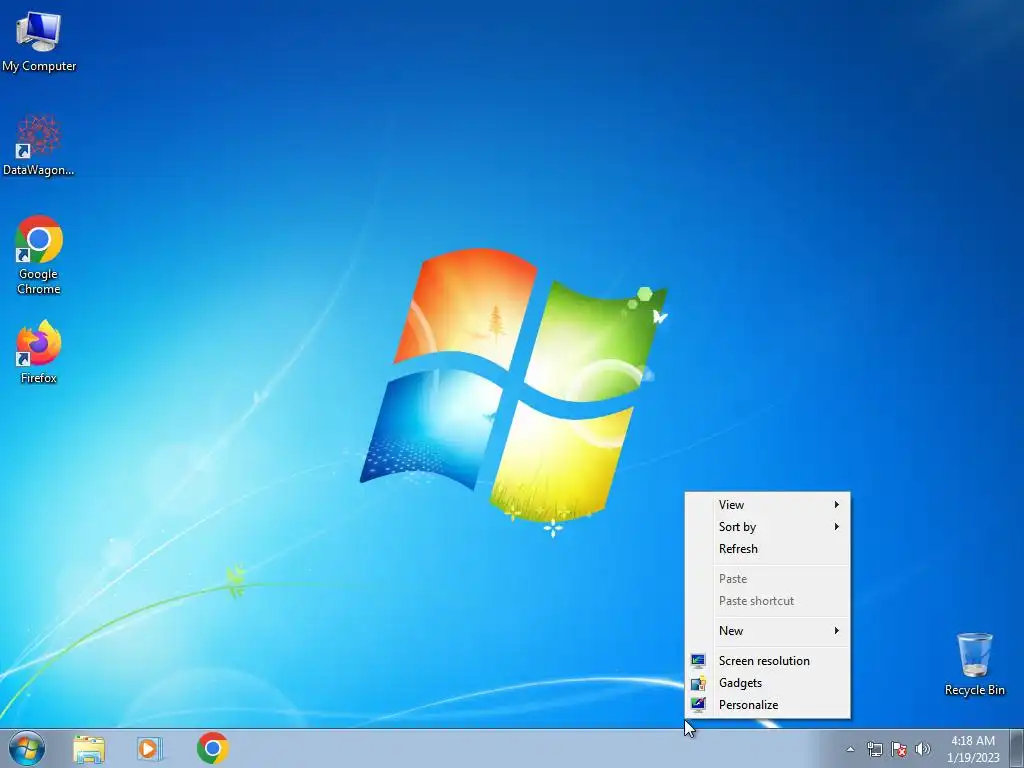Launch Windows Media Player from taskbar
Screen dimensions: 1024x768
150,748
